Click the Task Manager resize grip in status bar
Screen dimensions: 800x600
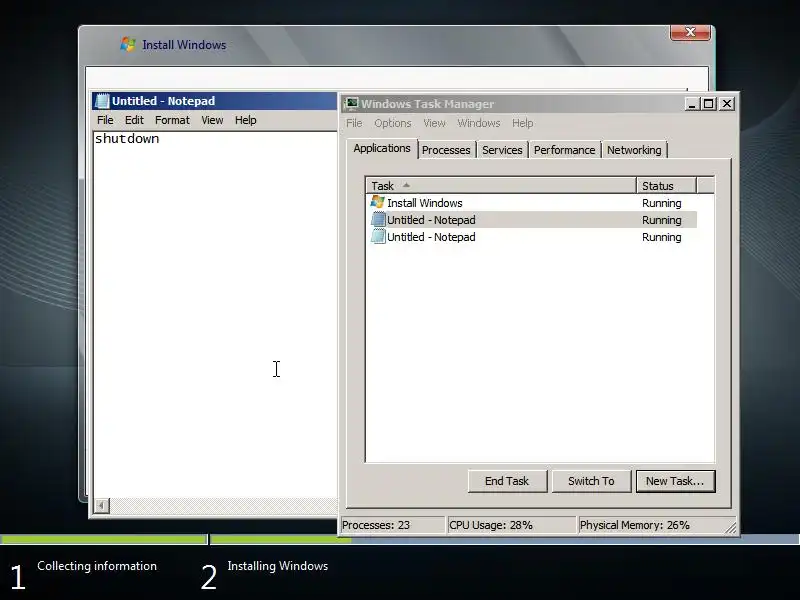[731, 528]
